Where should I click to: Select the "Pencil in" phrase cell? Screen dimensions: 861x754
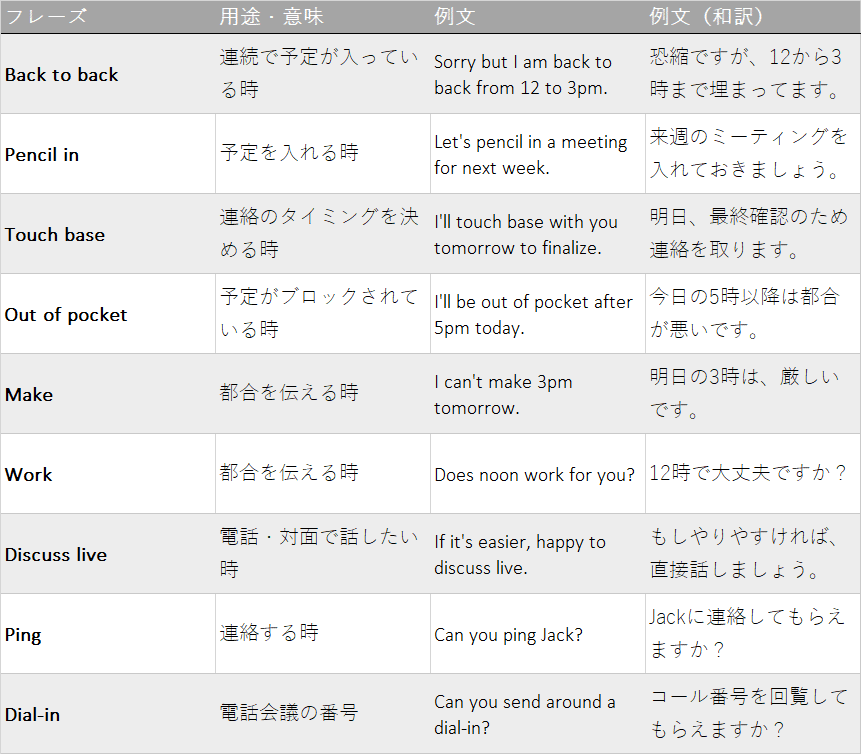point(42,155)
